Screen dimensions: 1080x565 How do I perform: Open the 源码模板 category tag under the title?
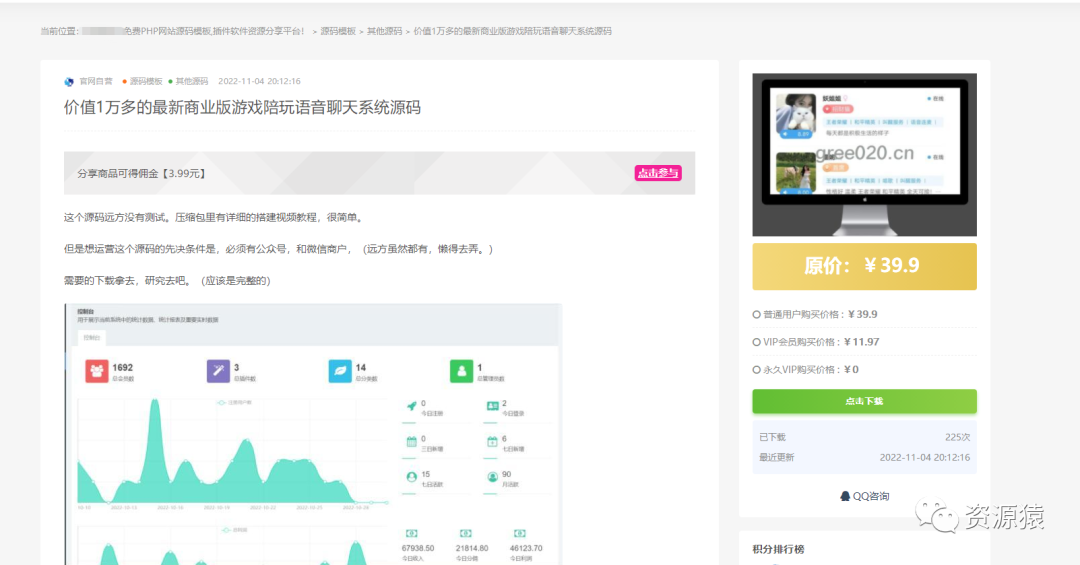(x=146, y=81)
